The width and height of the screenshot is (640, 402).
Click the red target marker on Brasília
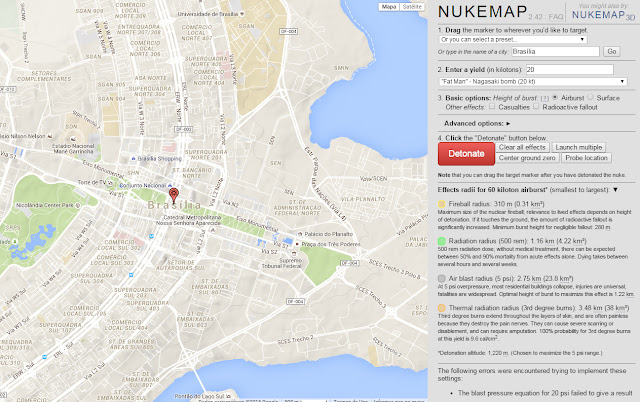(x=173, y=195)
